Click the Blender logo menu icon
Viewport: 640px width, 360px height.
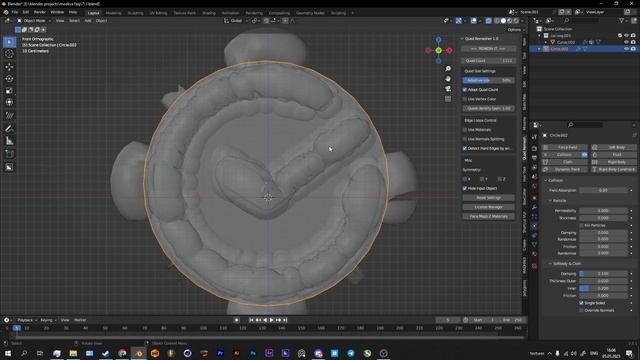[x=6, y=12]
